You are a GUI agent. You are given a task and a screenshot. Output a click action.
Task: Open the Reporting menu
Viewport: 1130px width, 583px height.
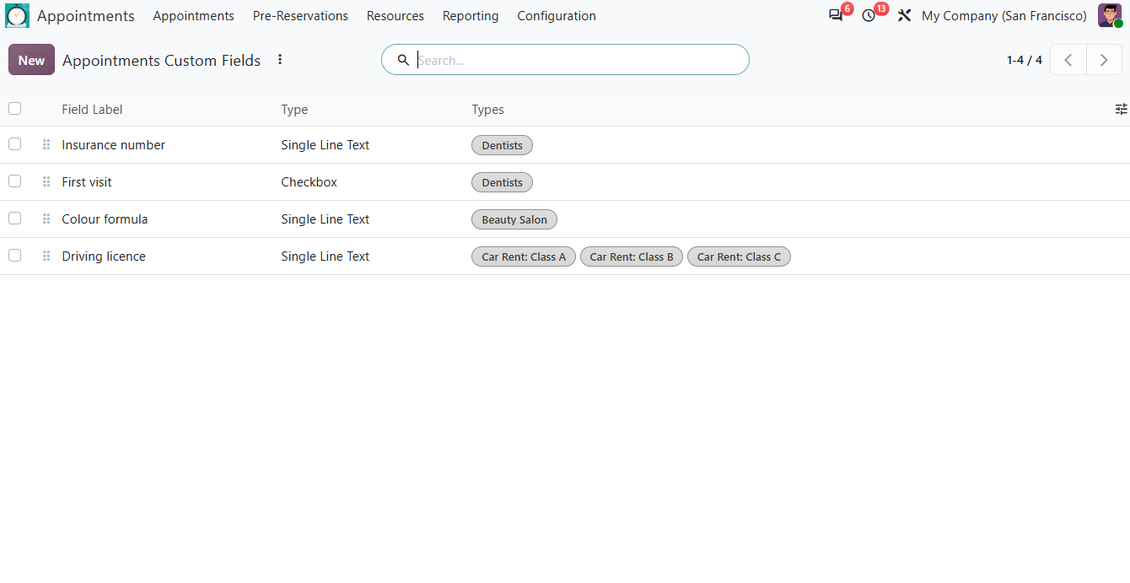click(471, 16)
